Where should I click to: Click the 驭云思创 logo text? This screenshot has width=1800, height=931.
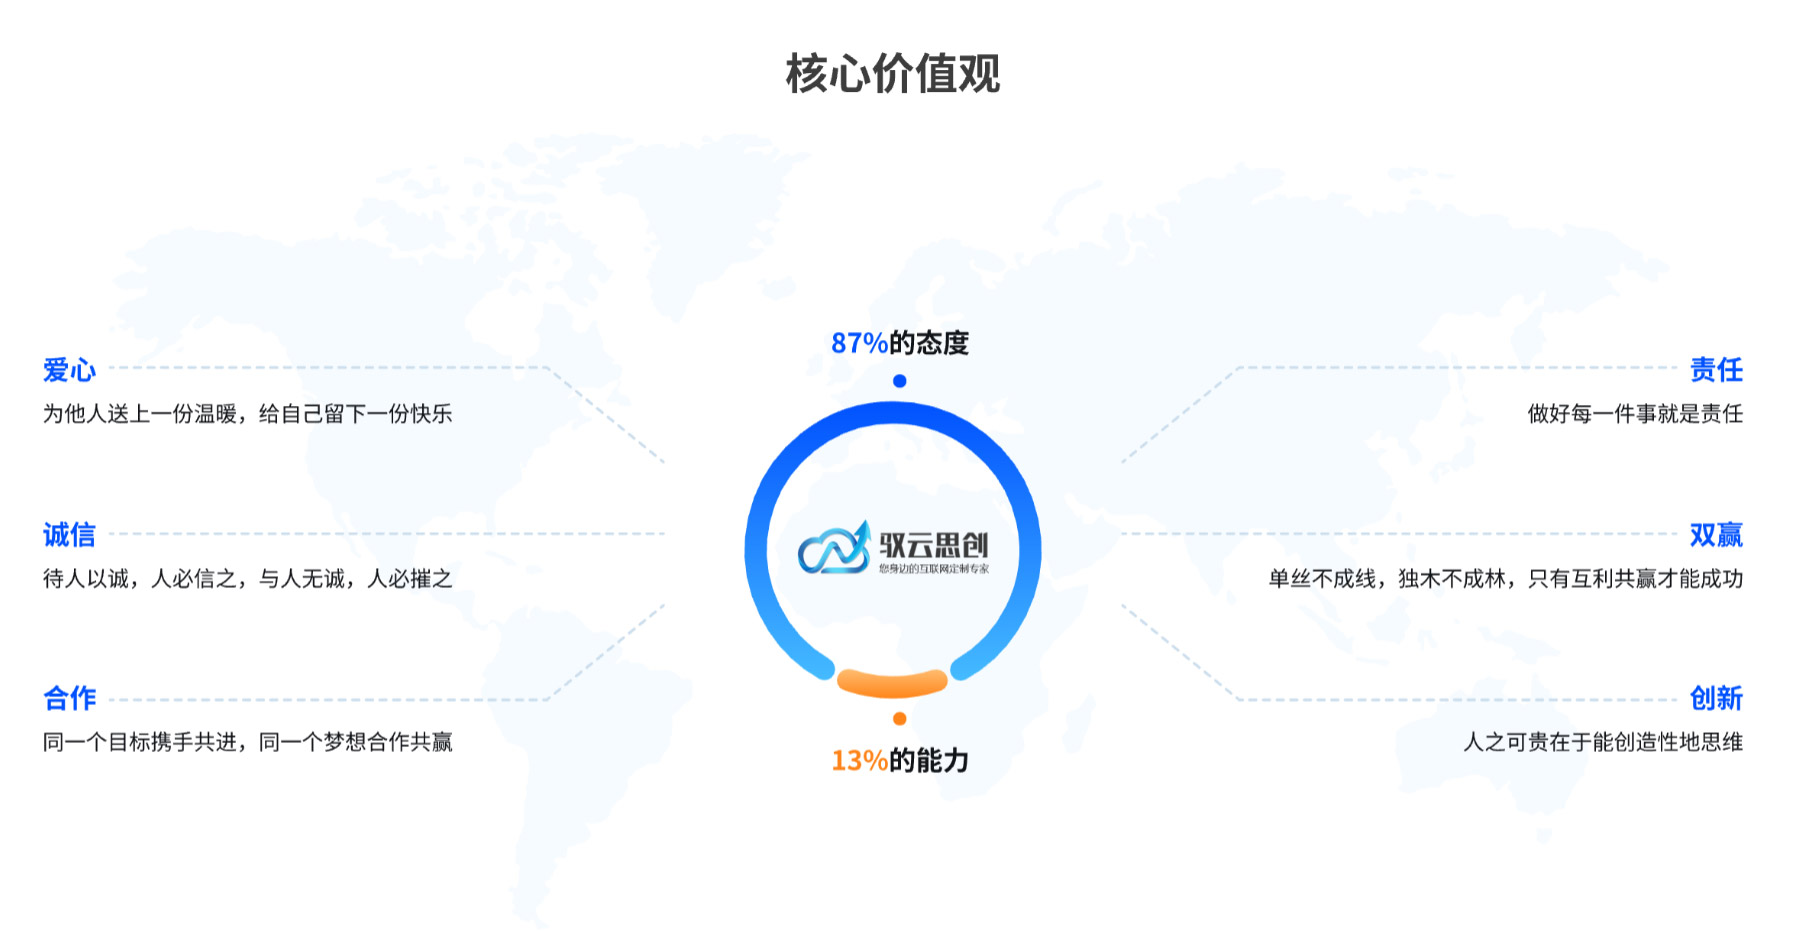[933, 545]
